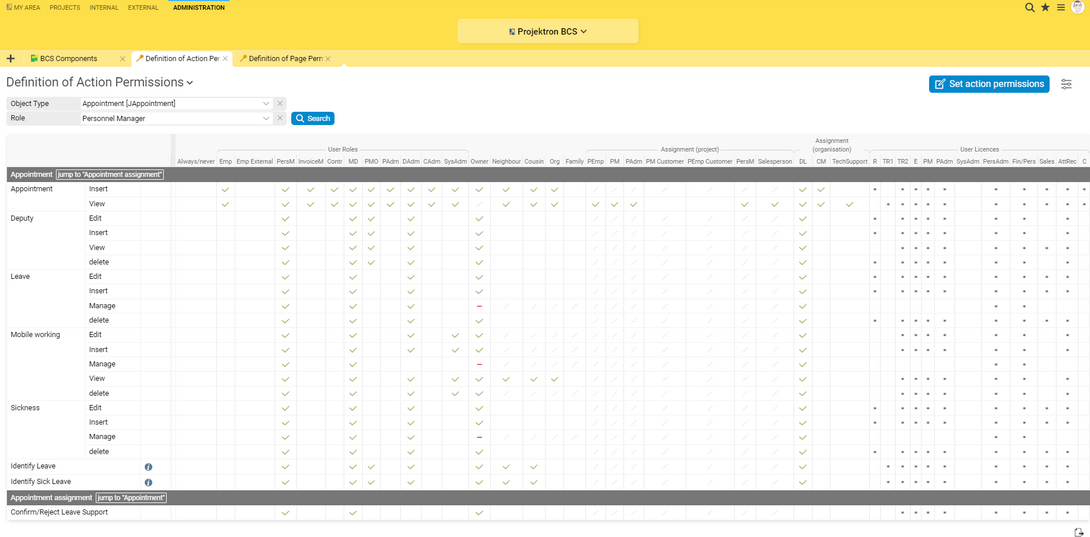This screenshot has height=537, width=1090.
Task: Click the 'Identify Sick Leave' row label
Action: point(41,481)
